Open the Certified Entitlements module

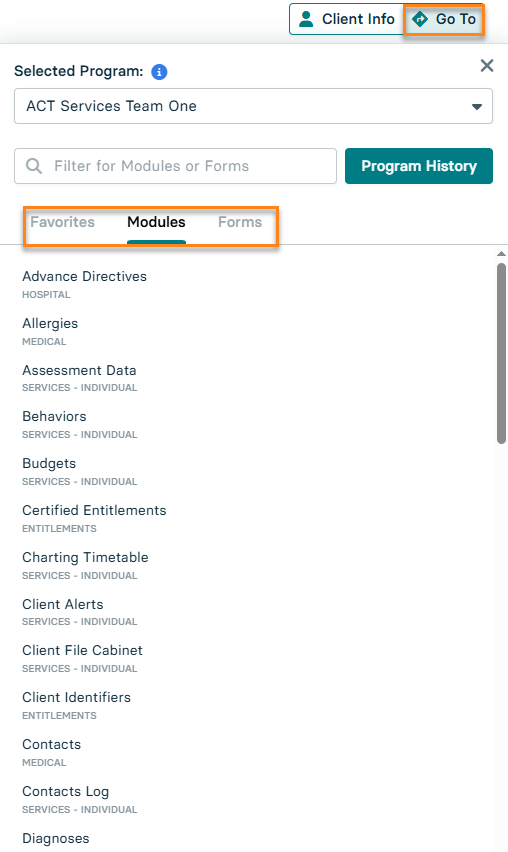coord(94,511)
